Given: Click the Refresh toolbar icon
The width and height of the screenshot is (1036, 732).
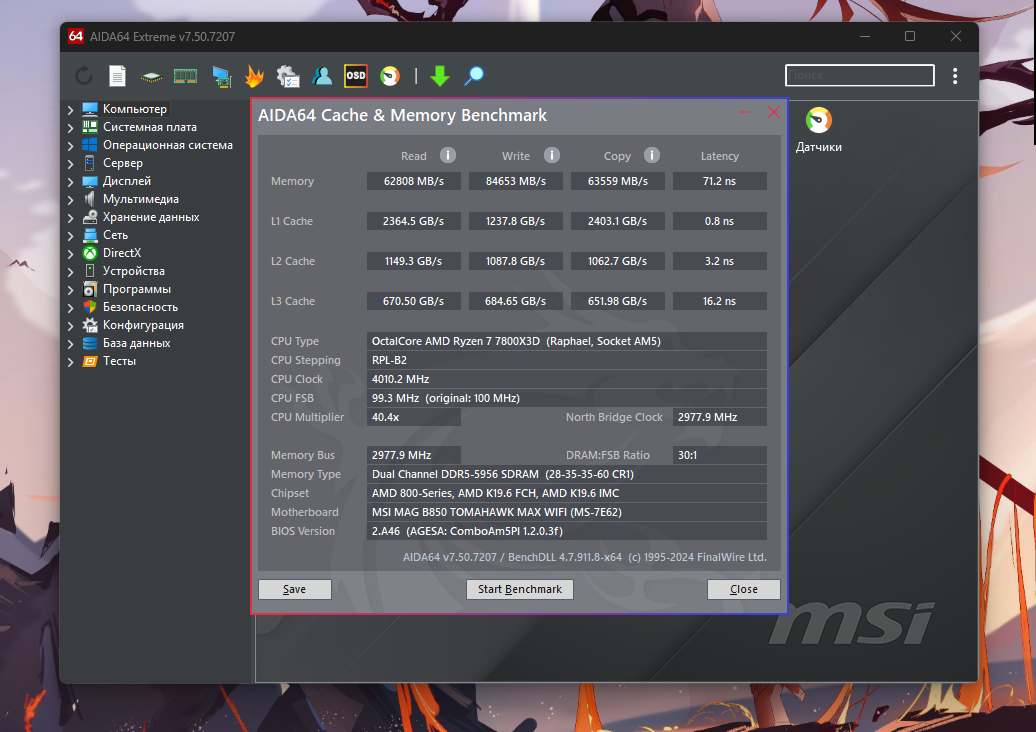Looking at the screenshot, I should click(x=84, y=76).
